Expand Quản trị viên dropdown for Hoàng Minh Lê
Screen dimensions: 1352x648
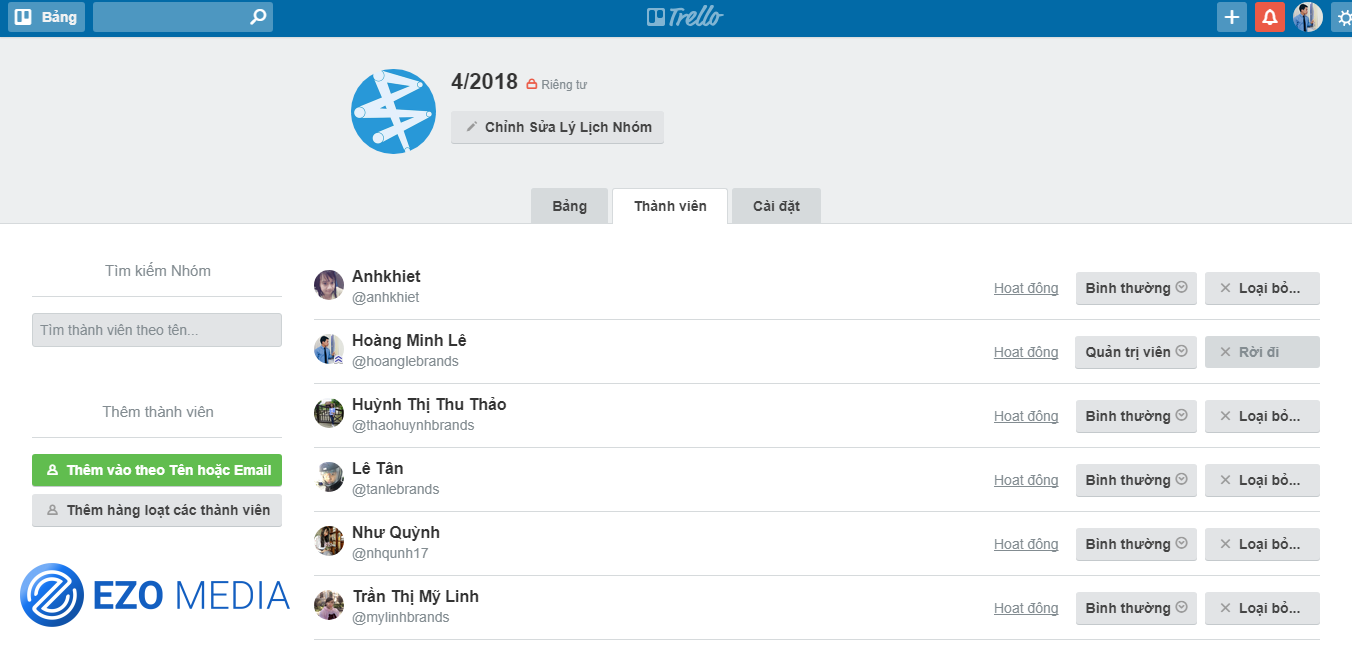[1136, 352]
